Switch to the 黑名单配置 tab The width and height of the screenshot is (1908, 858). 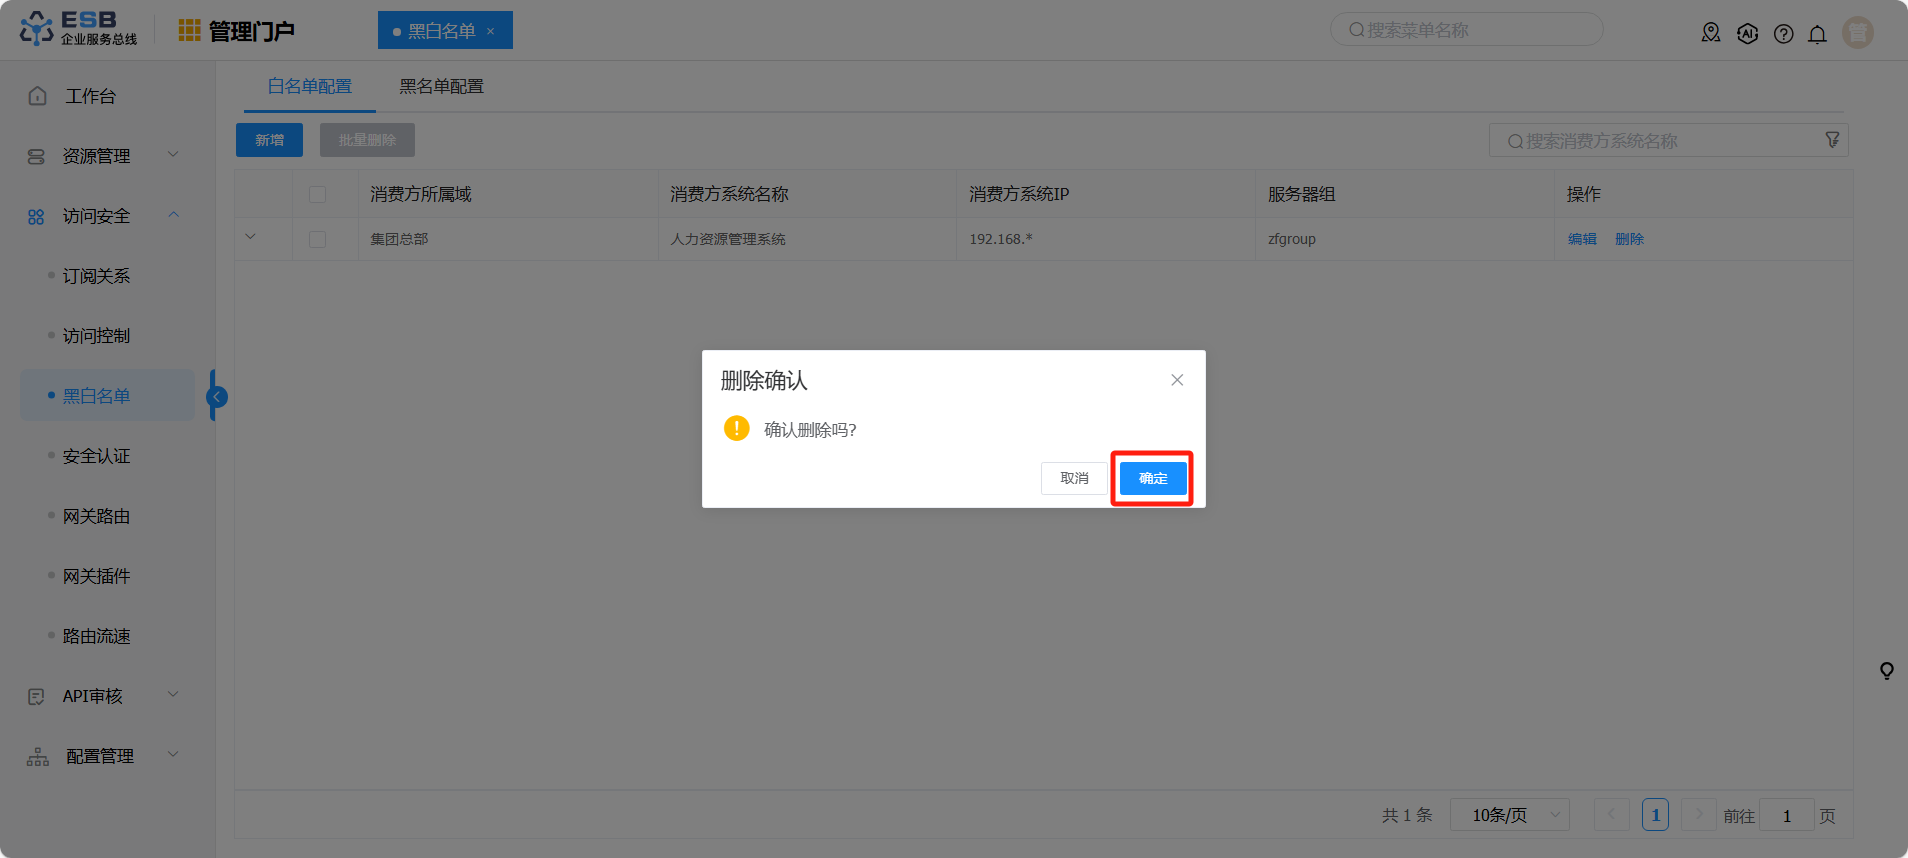[441, 87]
